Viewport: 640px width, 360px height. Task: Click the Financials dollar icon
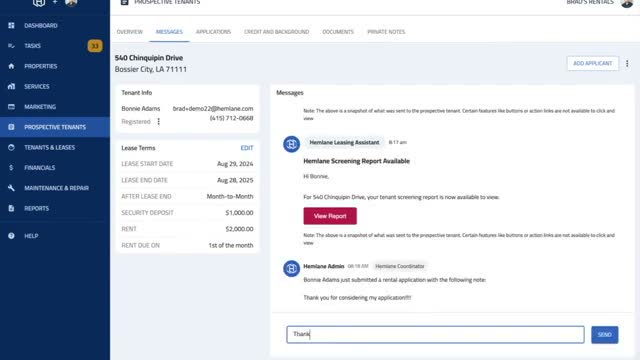point(11,168)
